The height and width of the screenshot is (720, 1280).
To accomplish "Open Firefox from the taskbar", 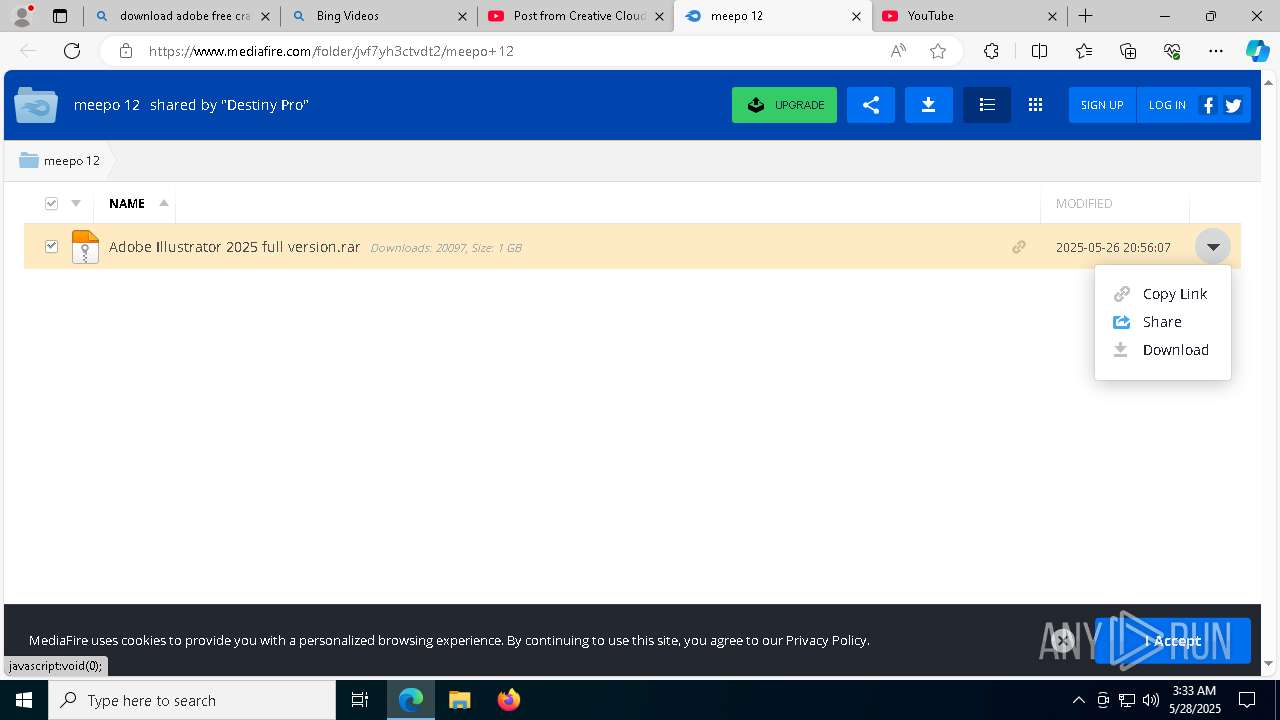I will [509, 700].
